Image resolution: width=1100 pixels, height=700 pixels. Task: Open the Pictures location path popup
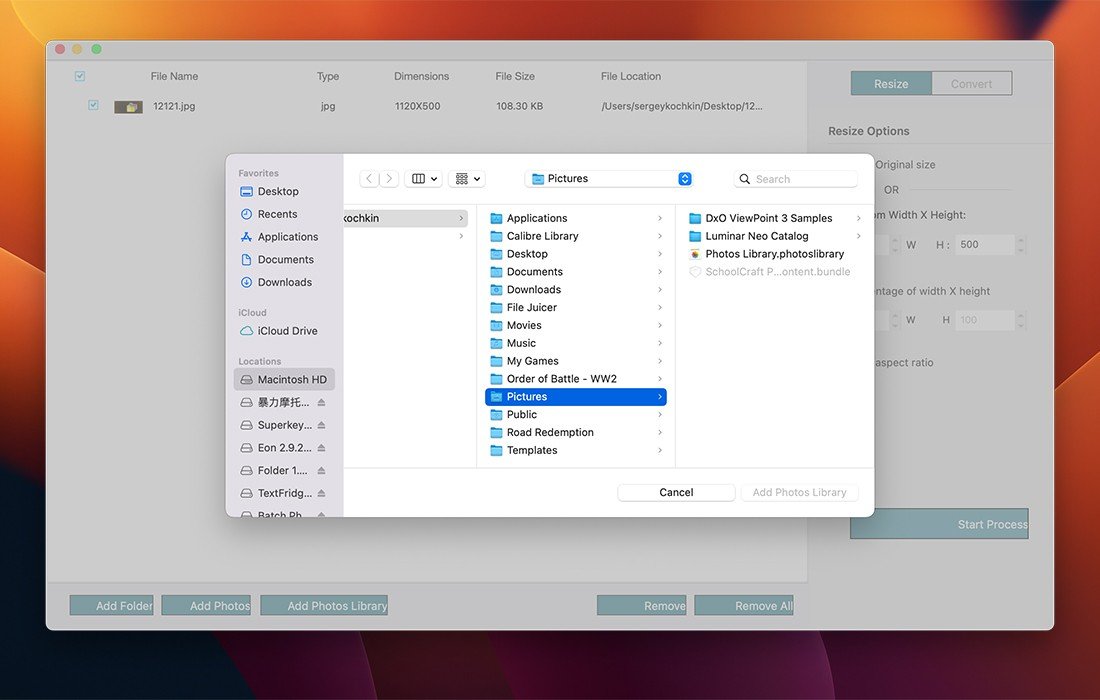[611, 179]
